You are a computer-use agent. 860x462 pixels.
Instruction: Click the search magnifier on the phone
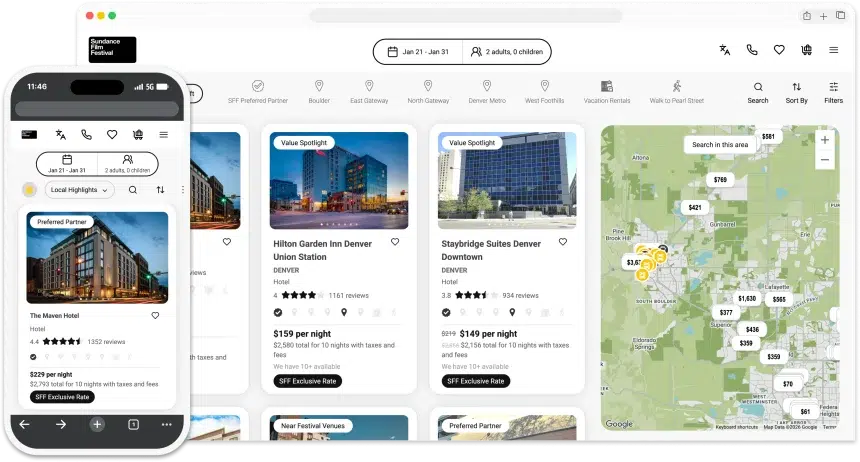point(133,190)
